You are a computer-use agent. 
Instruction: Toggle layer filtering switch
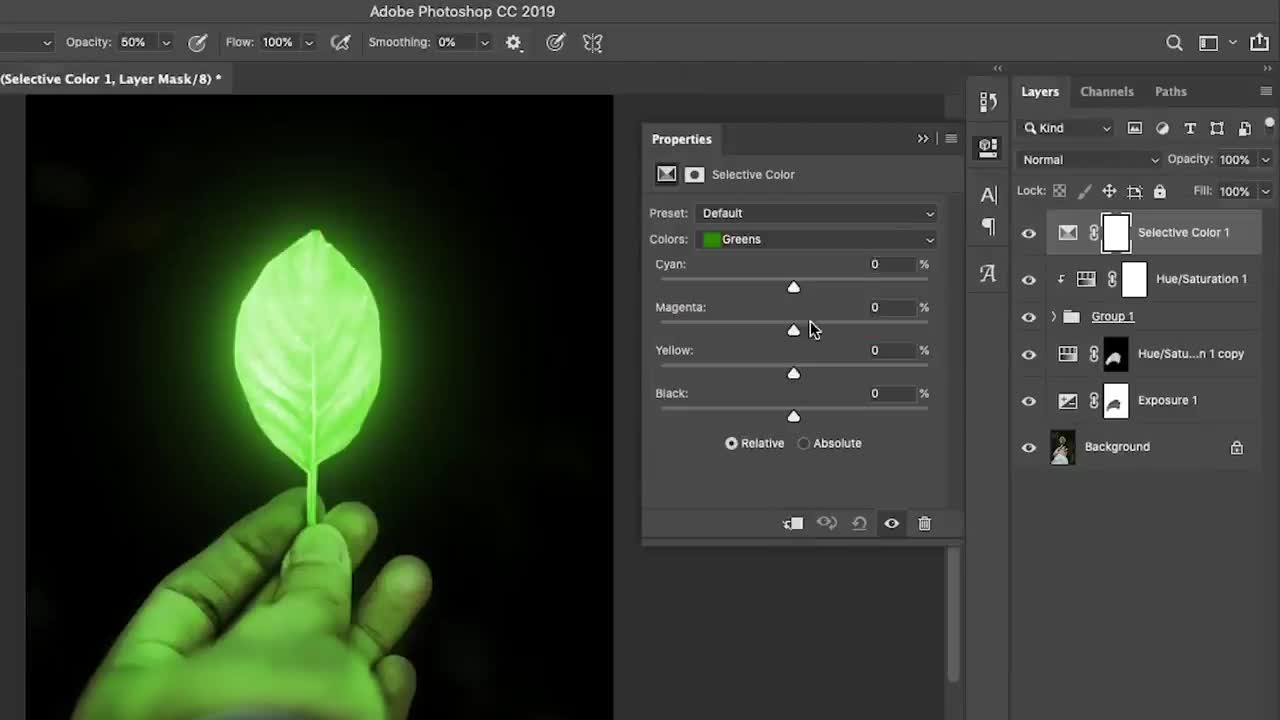(x=1270, y=124)
